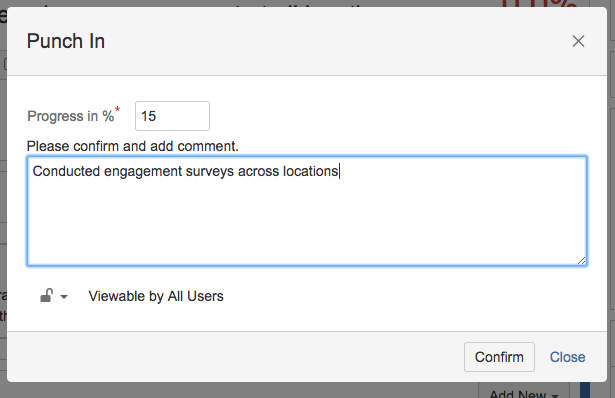Viewport: 615px width, 398px height.
Task: Close the Punch In dialog with X icon
Action: [578, 41]
